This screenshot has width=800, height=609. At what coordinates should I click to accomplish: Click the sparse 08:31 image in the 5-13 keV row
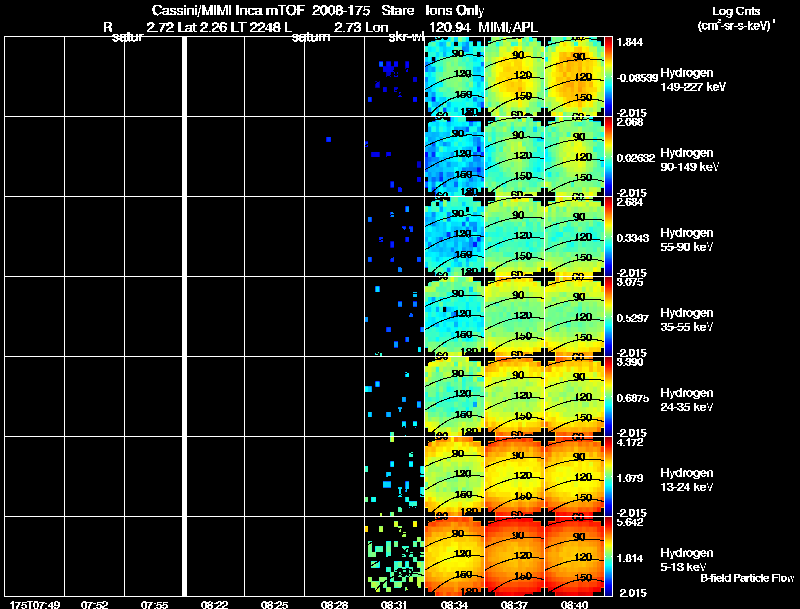394,556
